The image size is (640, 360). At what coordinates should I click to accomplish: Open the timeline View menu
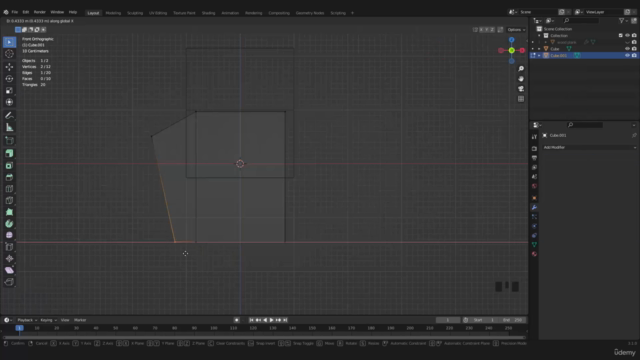(x=65, y=320)
